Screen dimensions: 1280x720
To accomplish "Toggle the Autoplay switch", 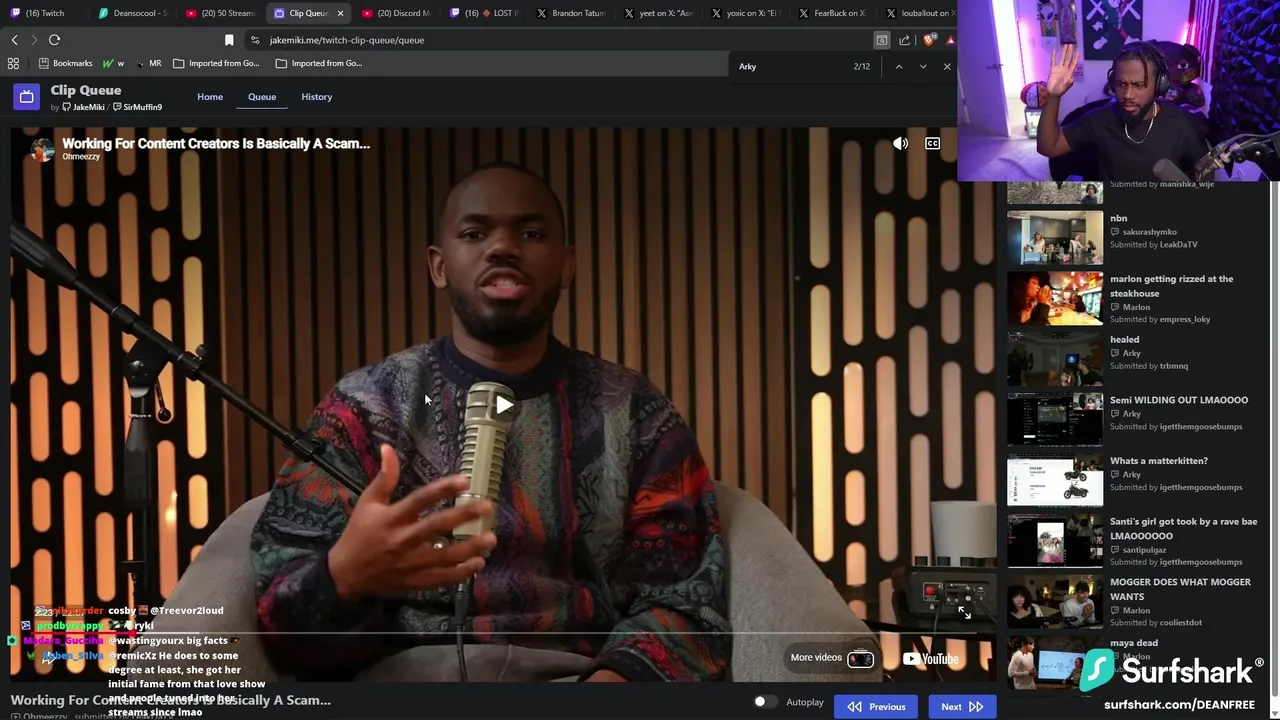I will point(765,702).
